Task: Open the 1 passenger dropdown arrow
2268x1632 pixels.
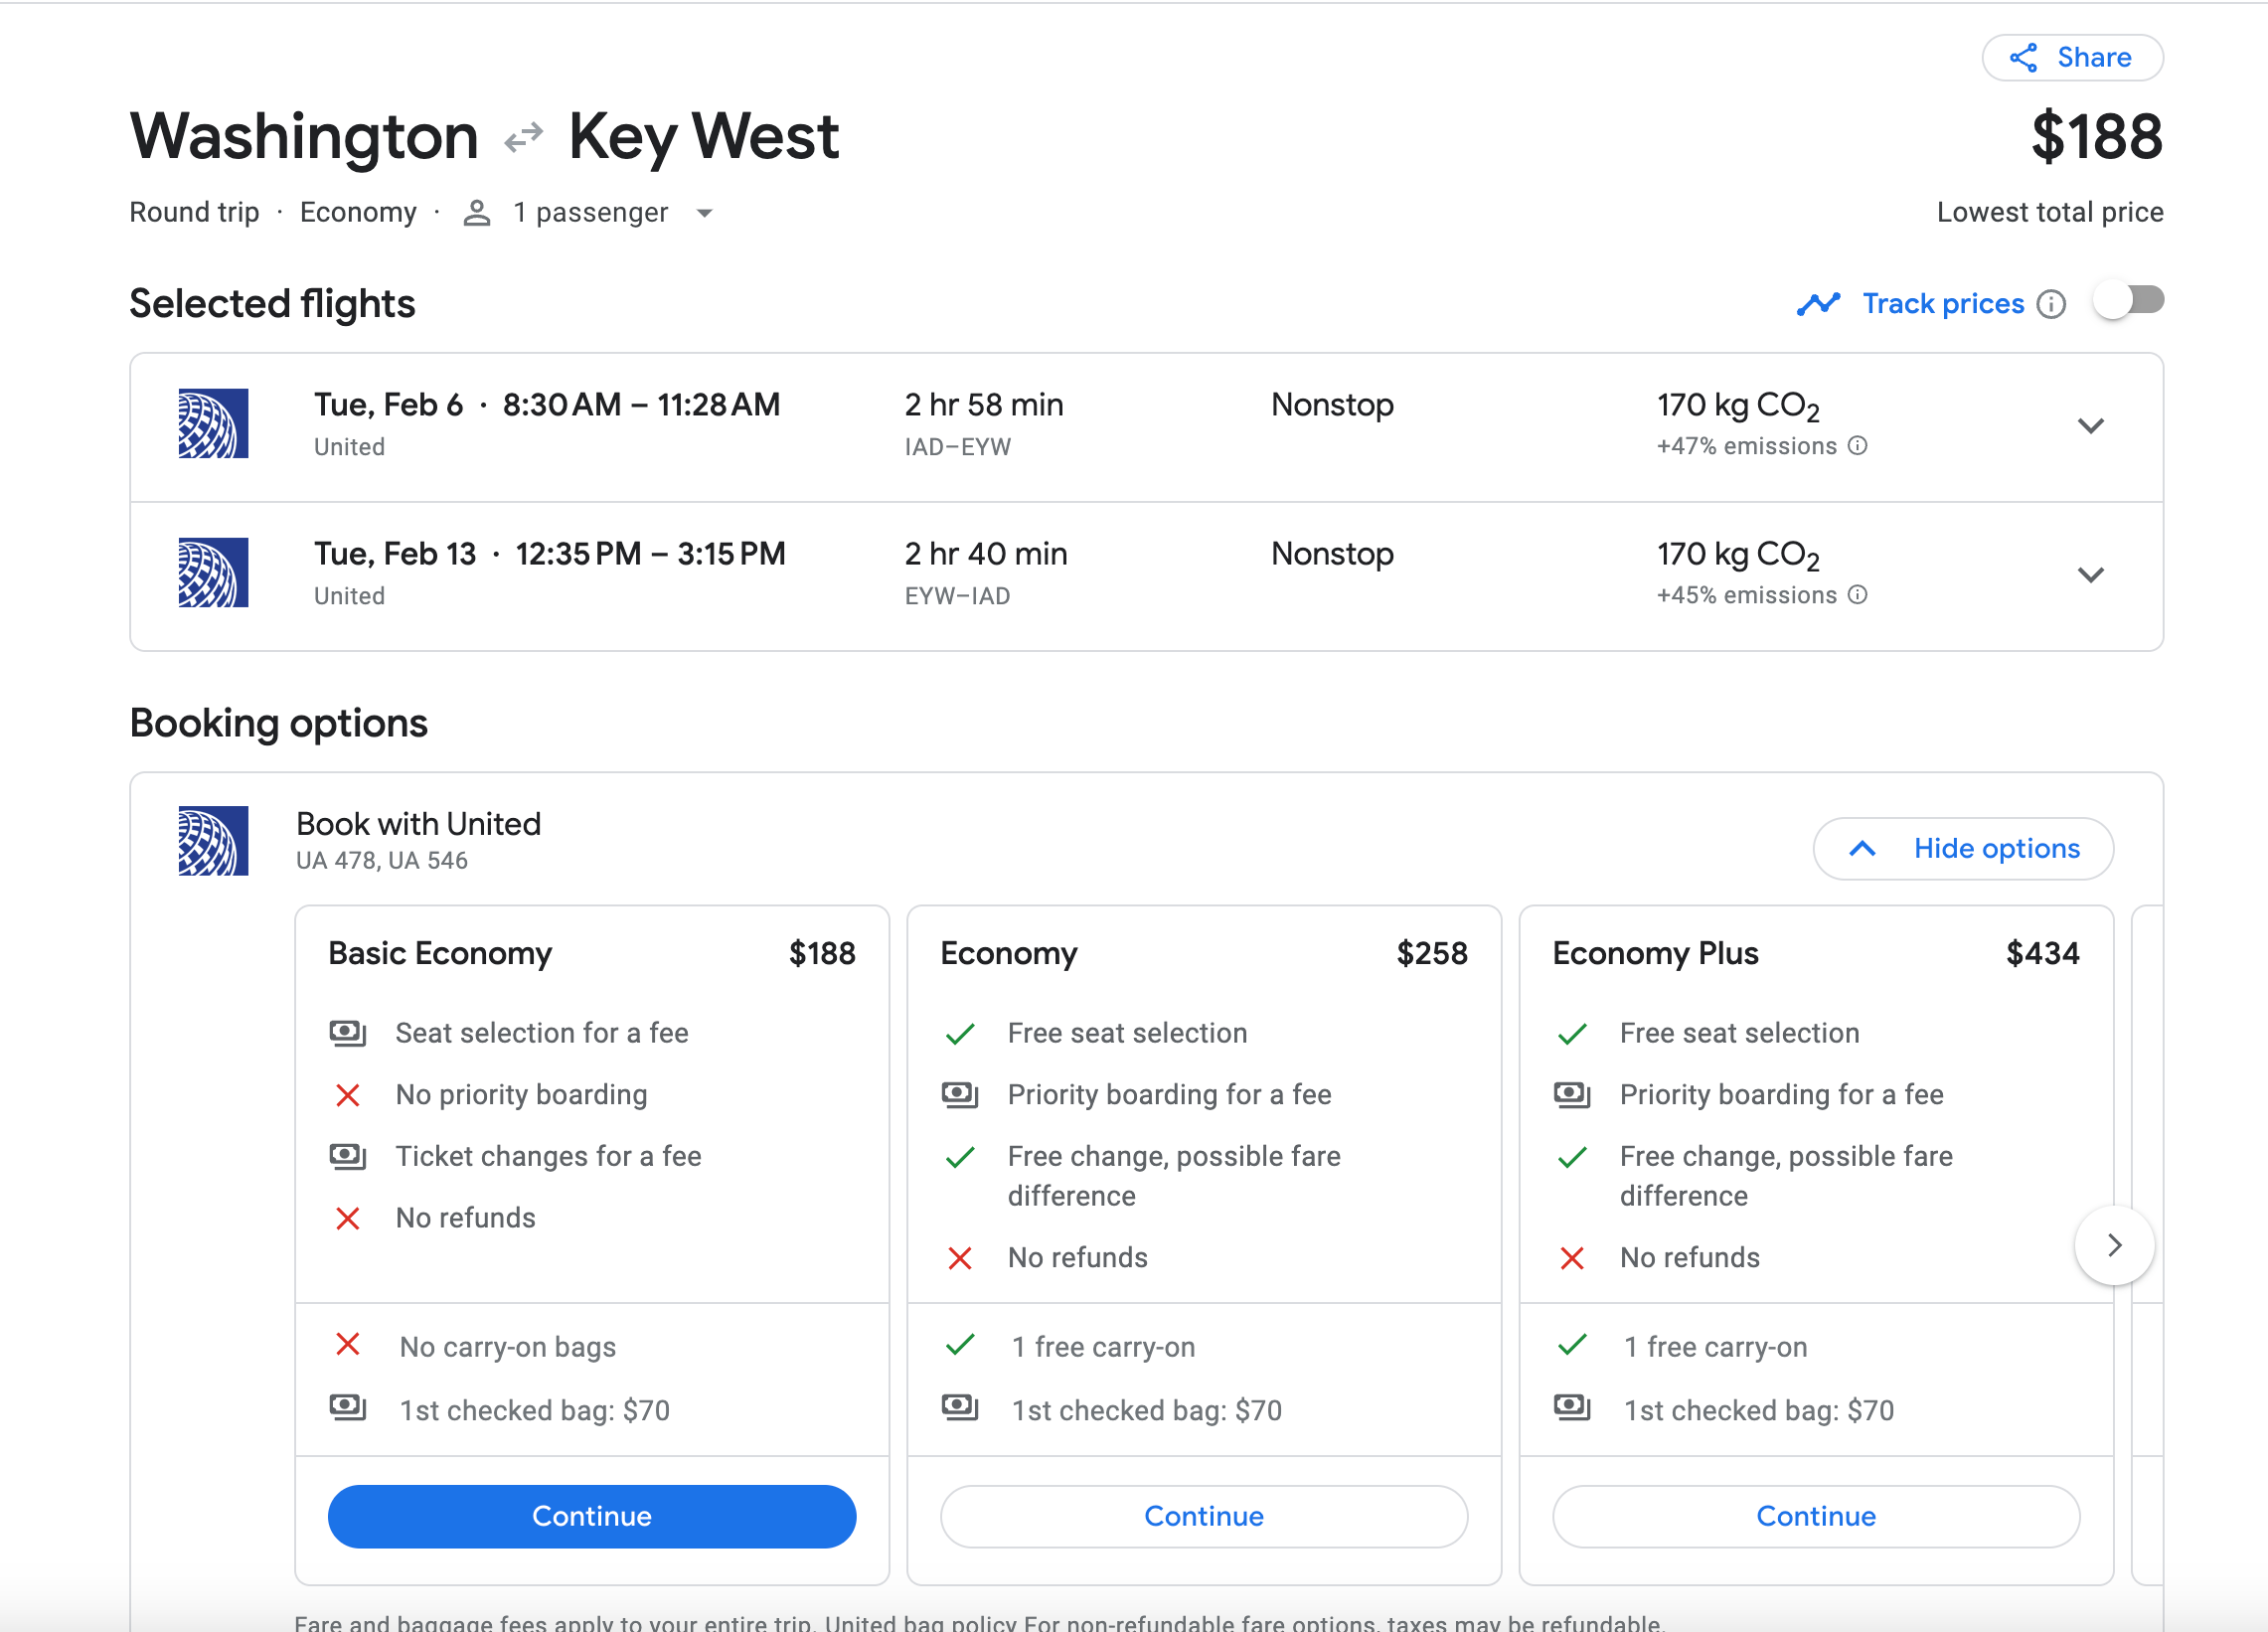Action: point(704,213)
